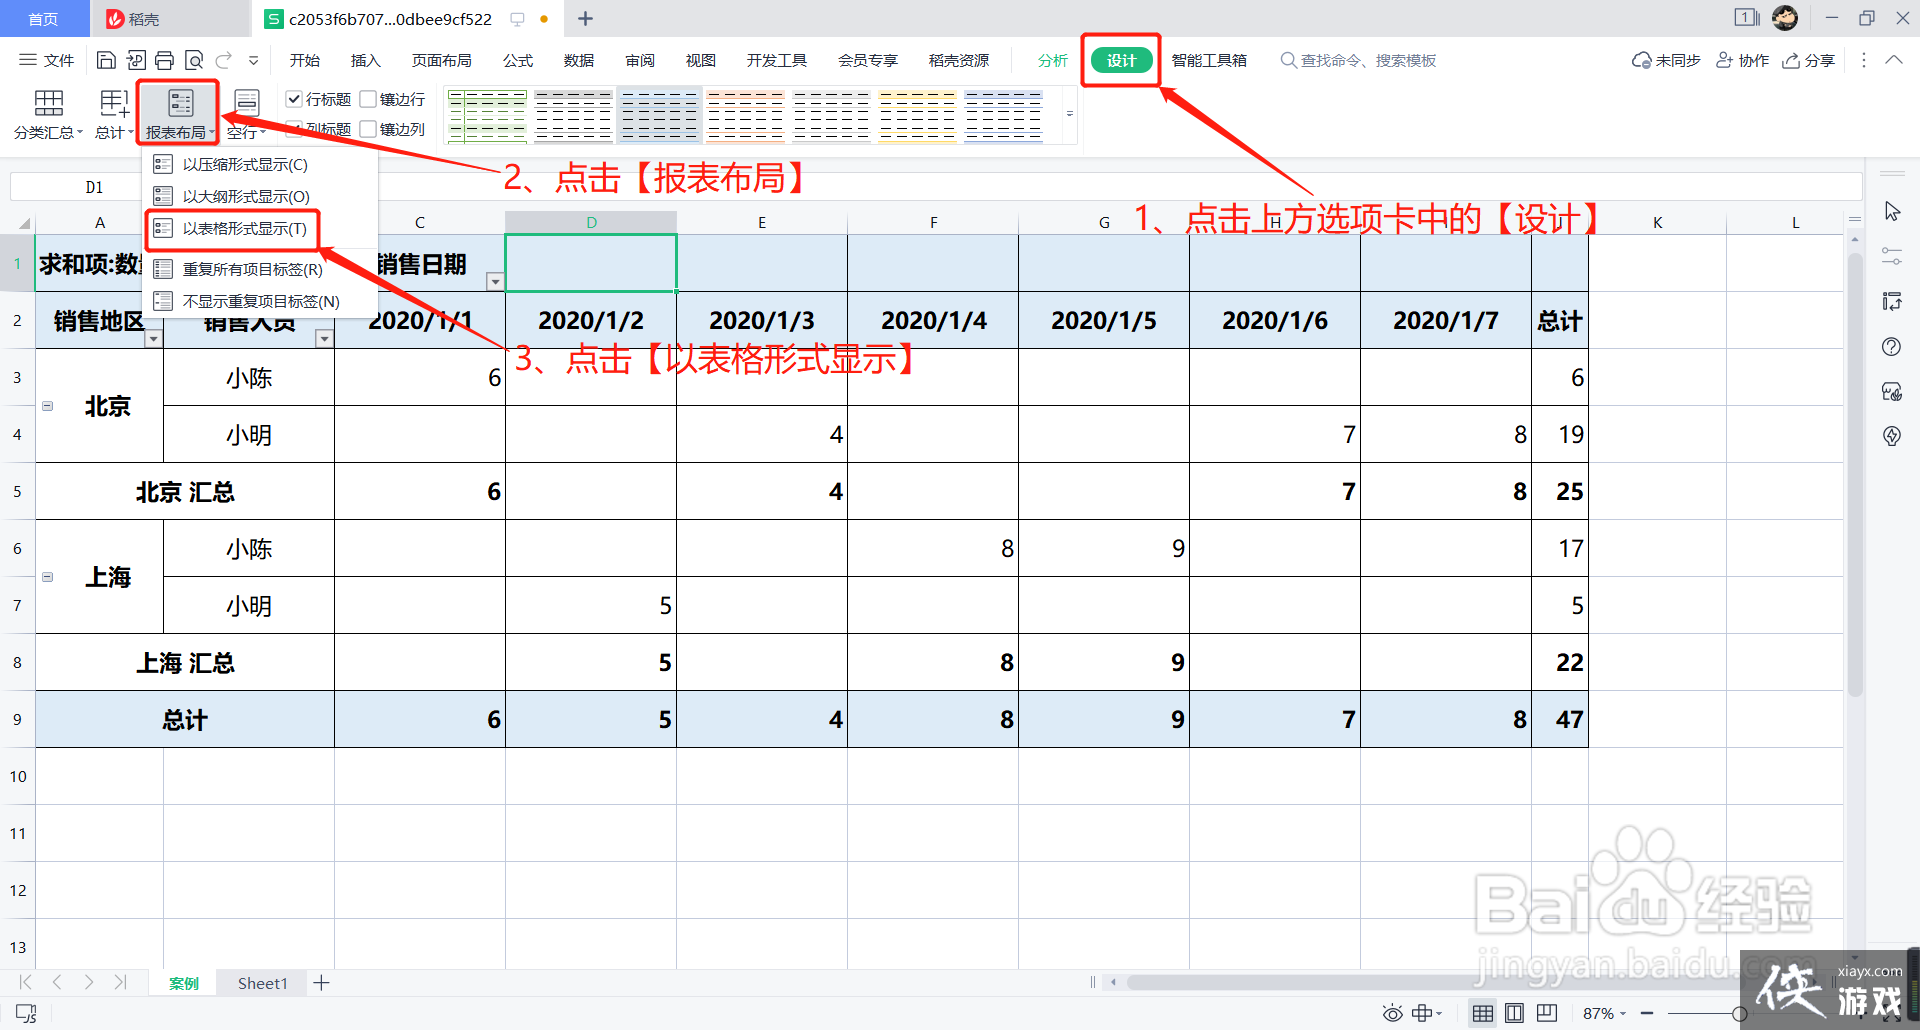Click the Save icon in quick toolbar
Viewport: 1920px width, 1030px height.
click(x=106, y=60)
